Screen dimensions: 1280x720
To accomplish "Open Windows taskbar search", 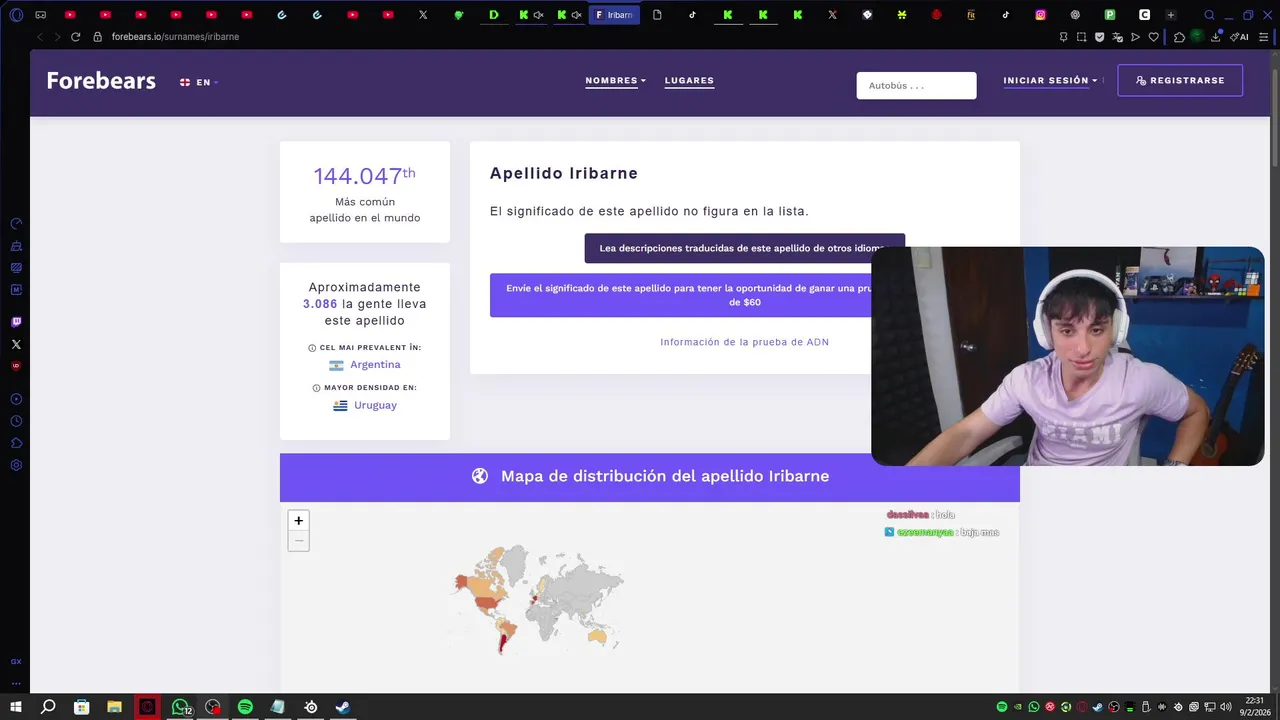I will click(x=48, y=707).
